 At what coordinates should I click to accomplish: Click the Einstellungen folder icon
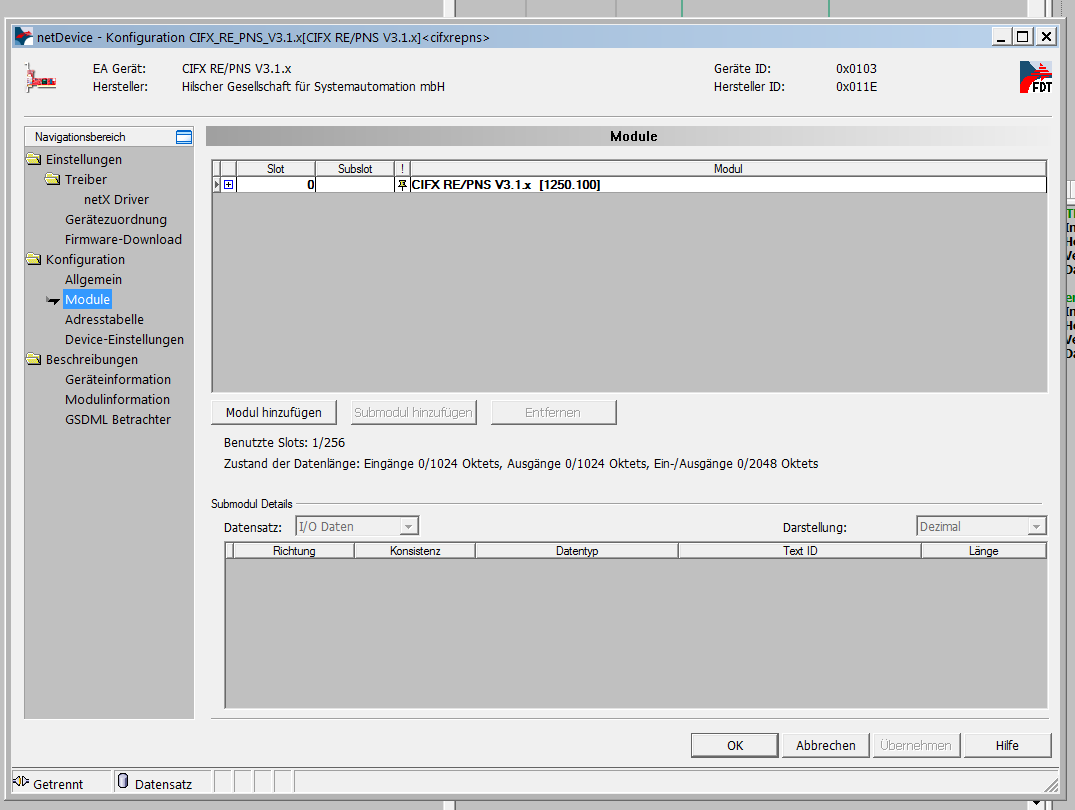click(34, 159)
